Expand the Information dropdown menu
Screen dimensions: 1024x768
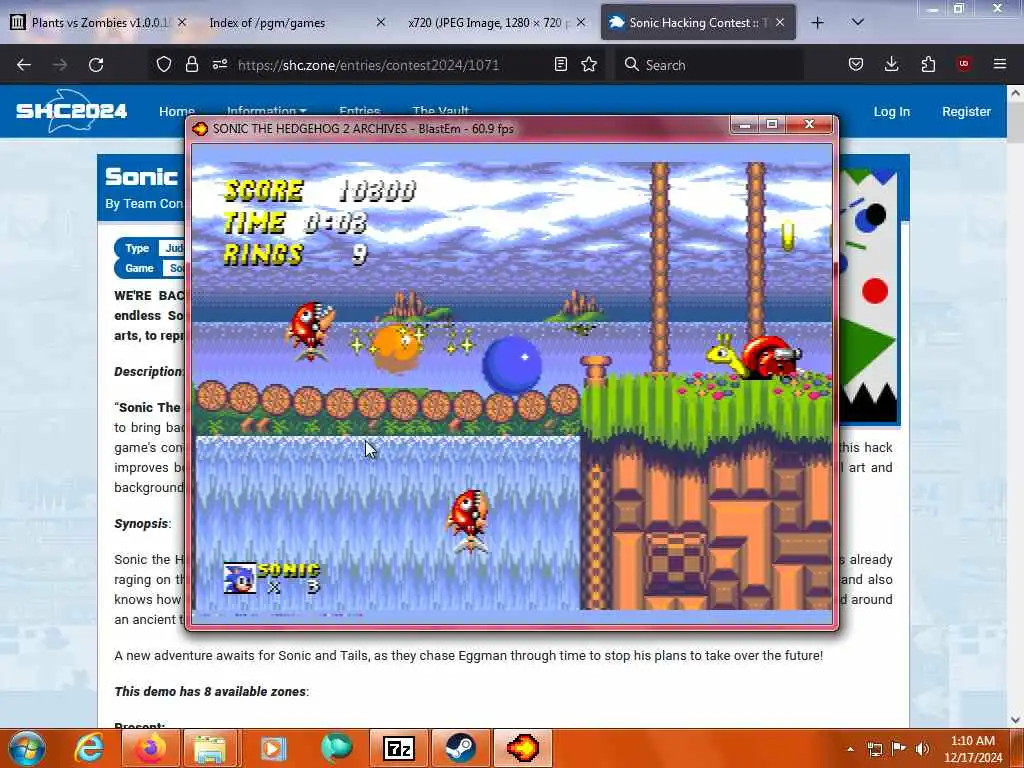tap(266, 111)
